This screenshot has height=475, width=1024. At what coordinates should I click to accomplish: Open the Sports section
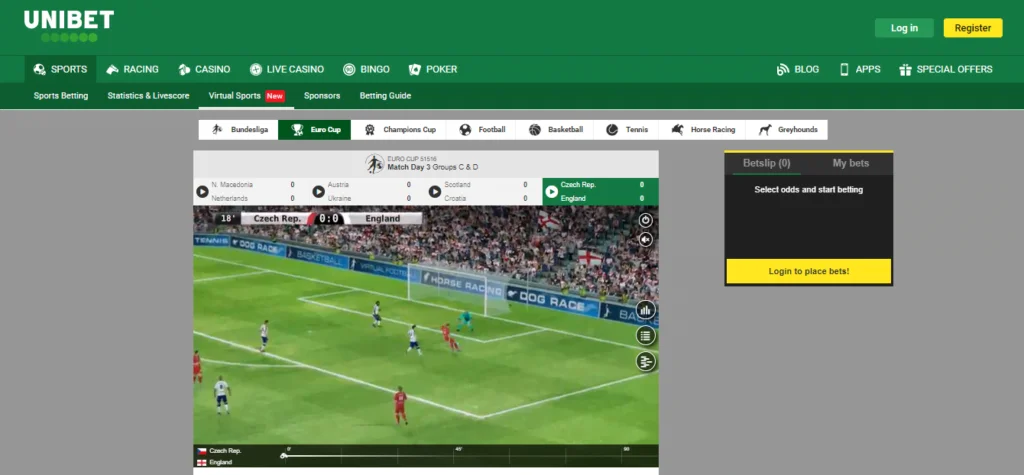pos(60,69)
